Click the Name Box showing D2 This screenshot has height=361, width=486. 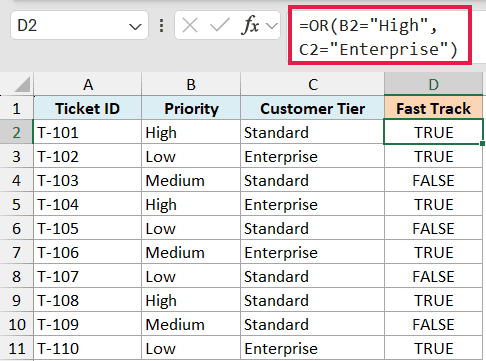coord(79,25)
